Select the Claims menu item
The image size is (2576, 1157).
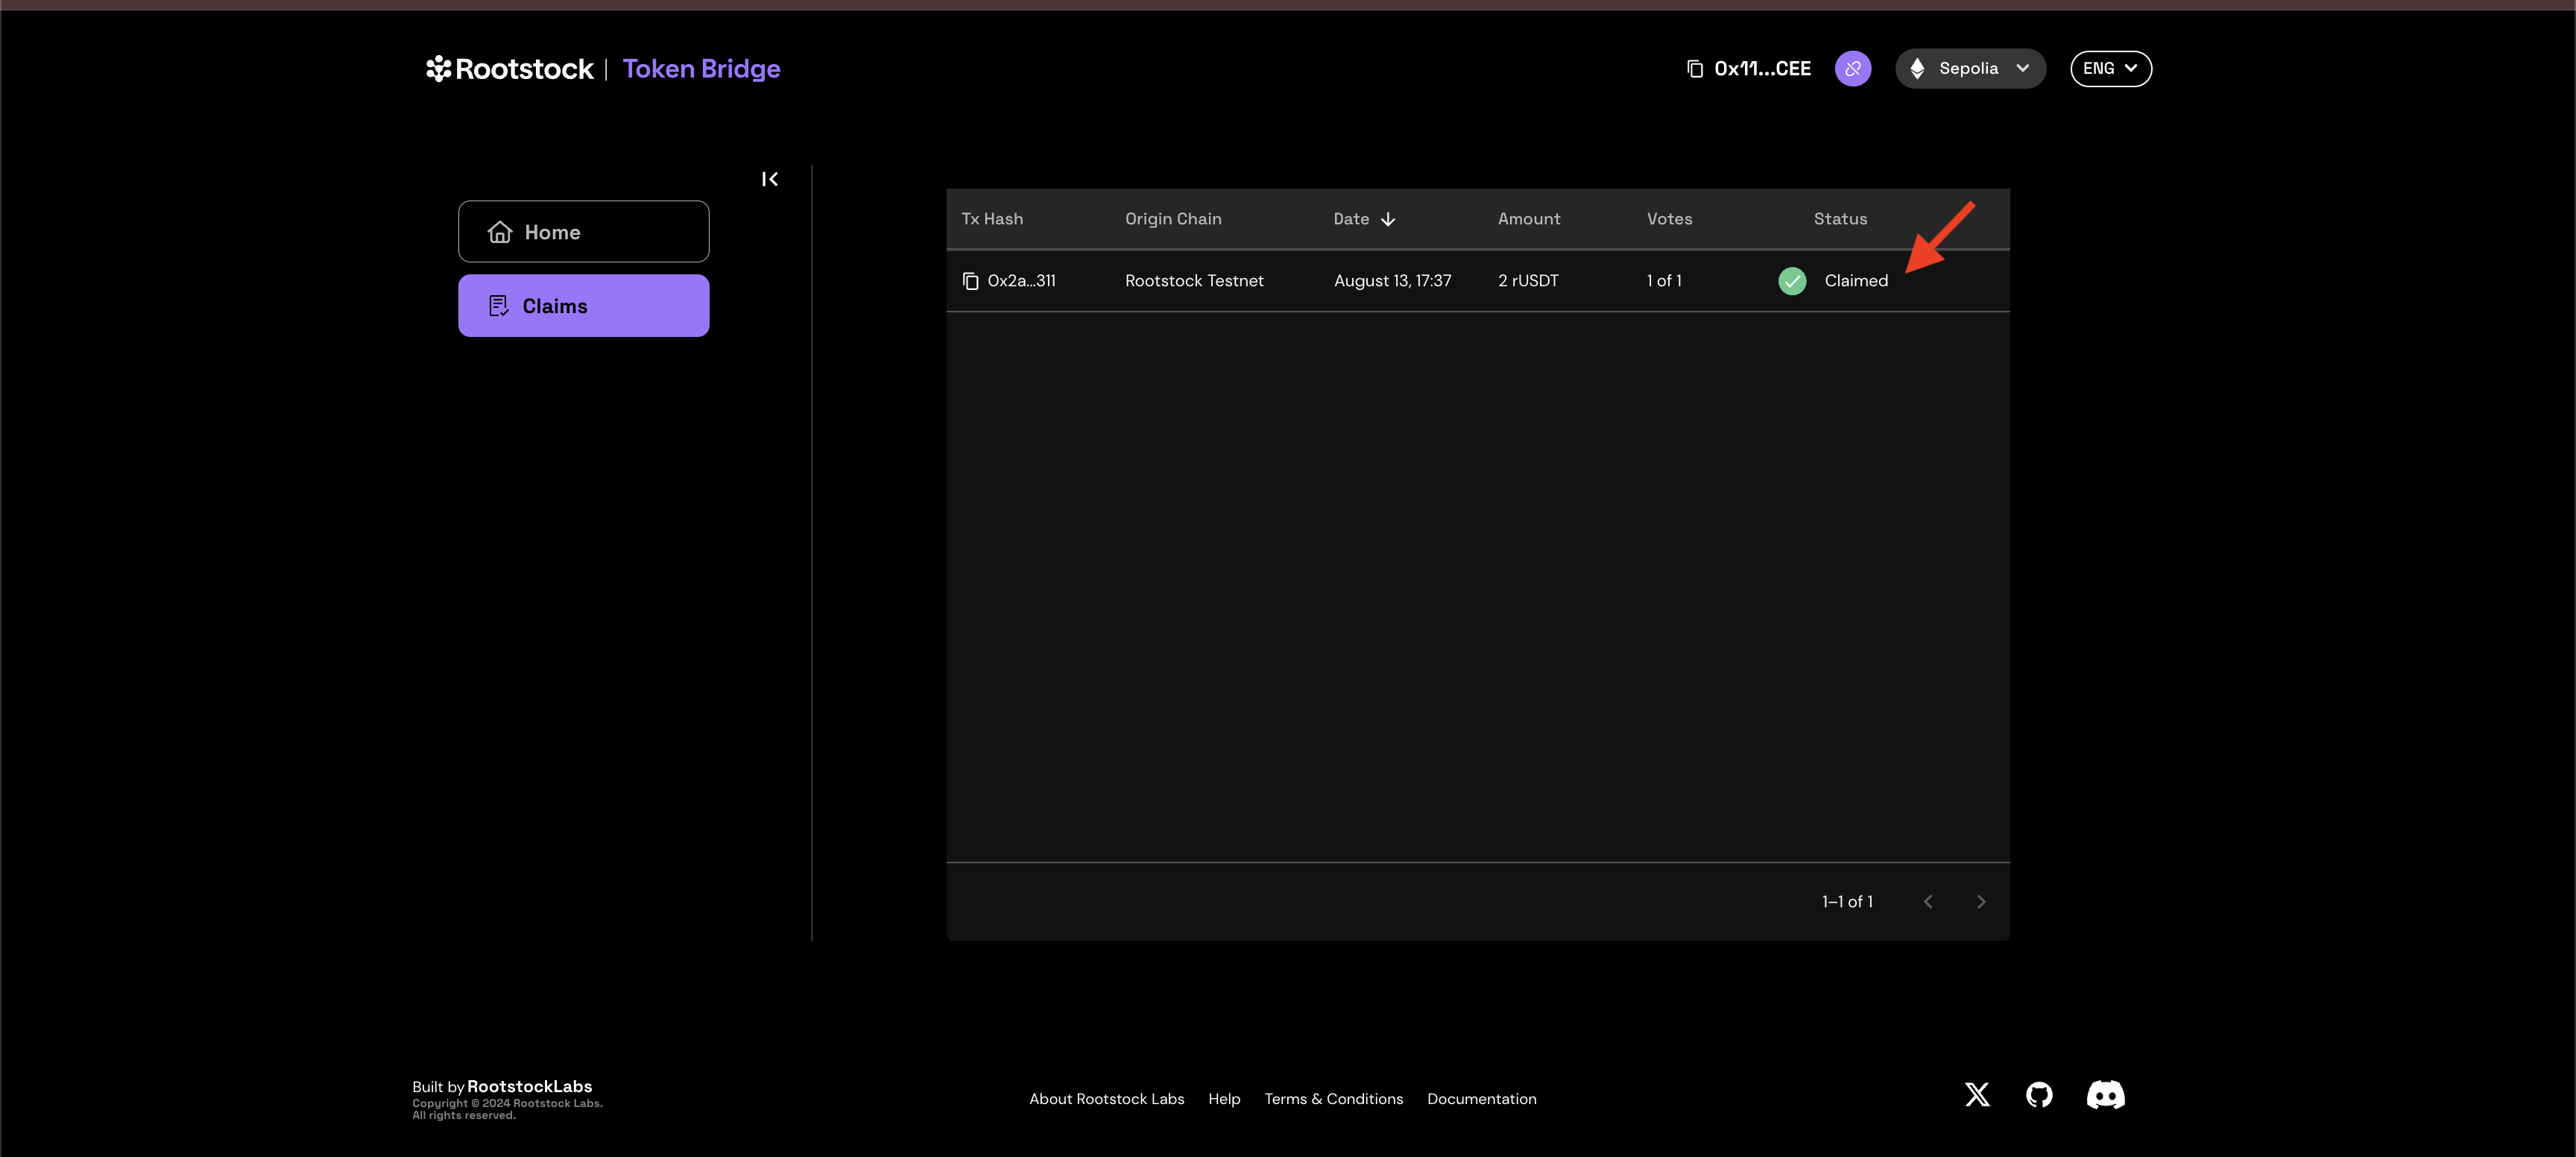point(581,304)
